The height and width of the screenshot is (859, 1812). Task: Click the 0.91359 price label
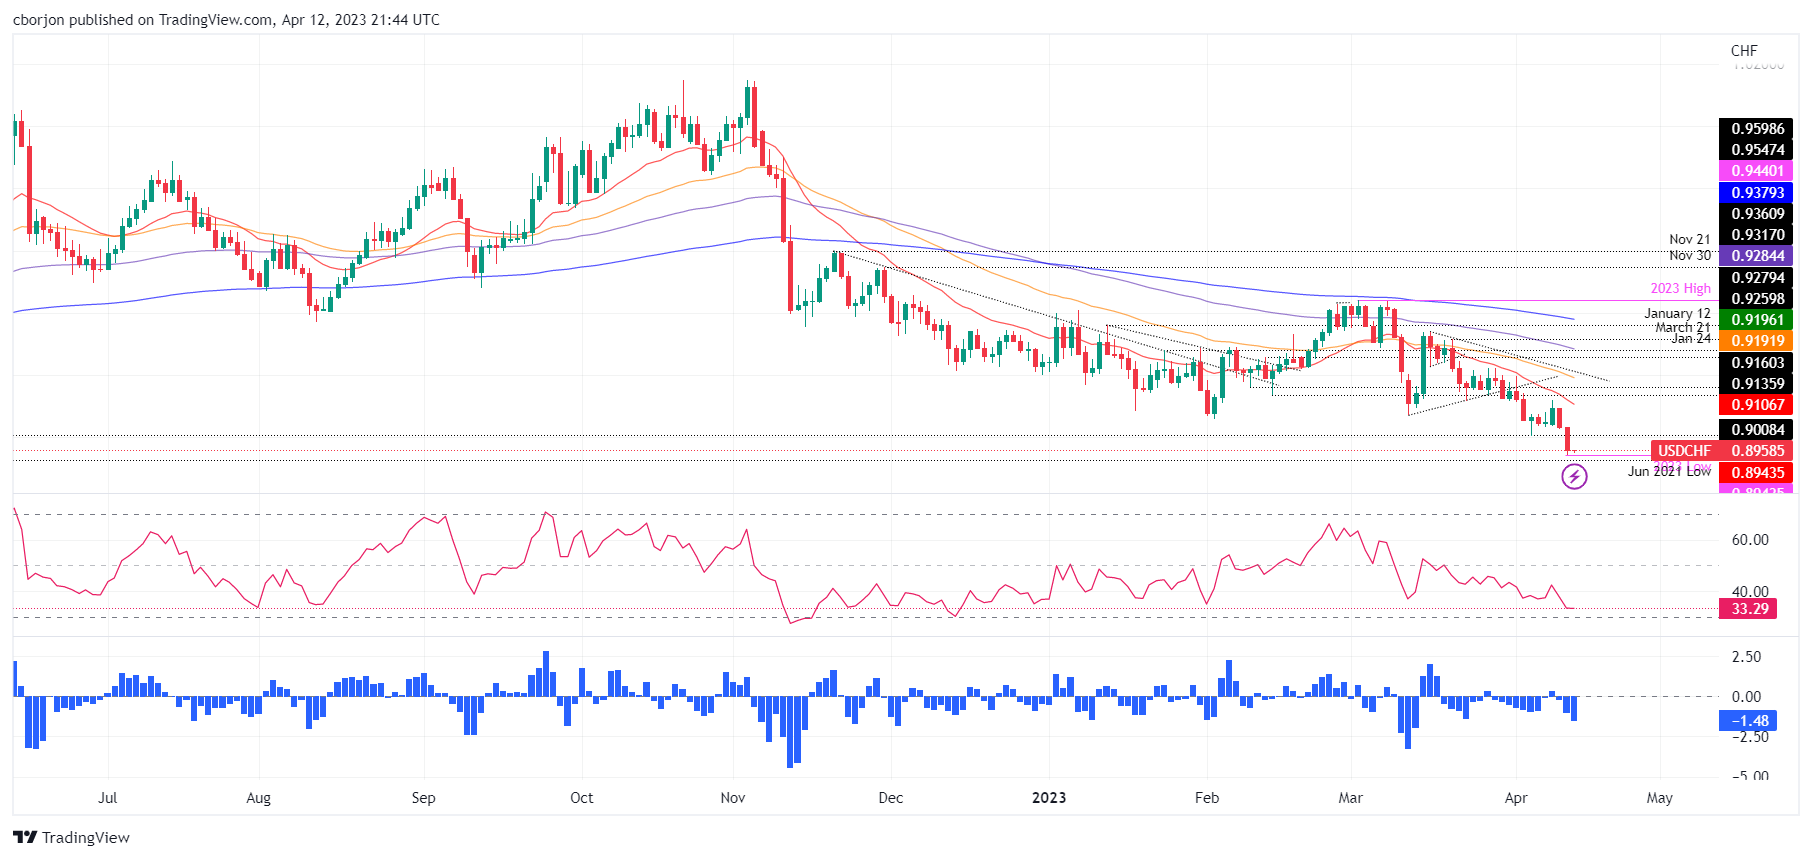(x=1757, y=384)
